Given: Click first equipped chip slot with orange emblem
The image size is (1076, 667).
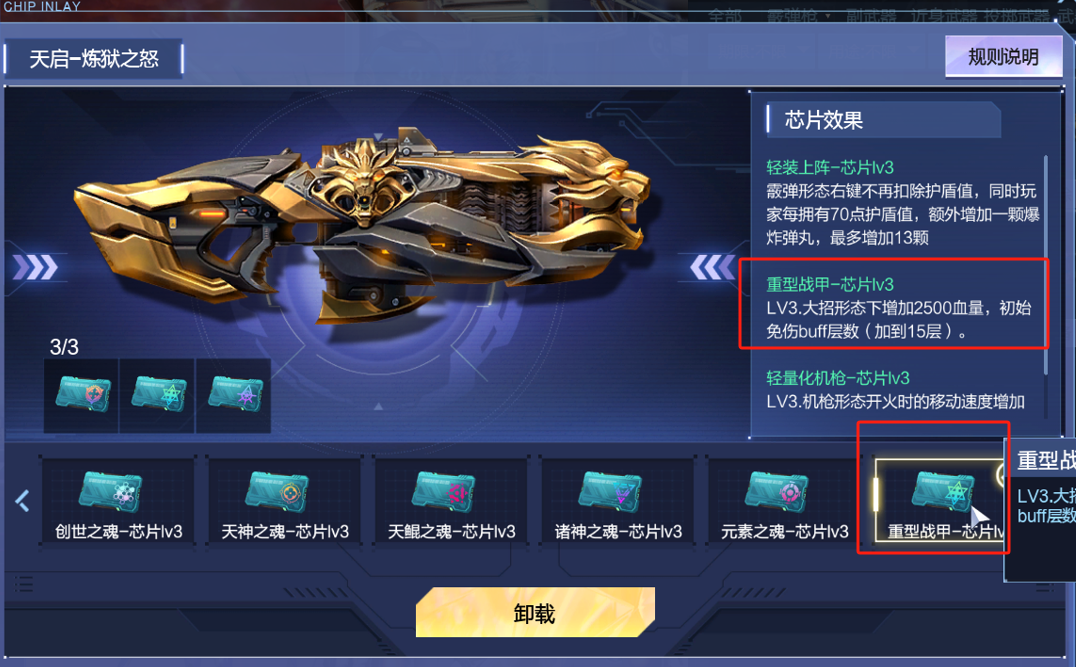Looking at the screenshot, I should pyautogui.click(x=82, y=395).
